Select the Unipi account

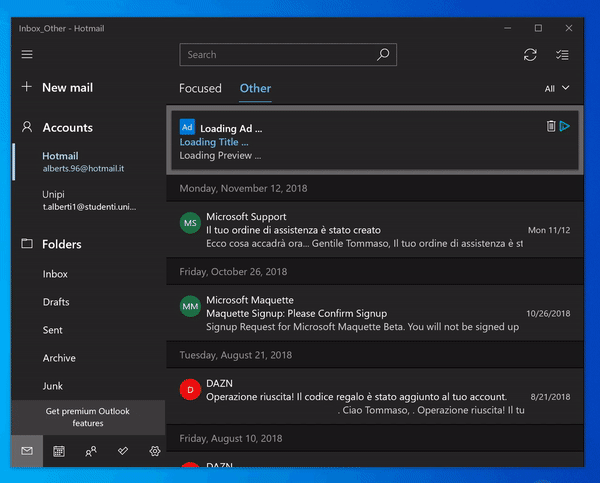click(89, 200)
